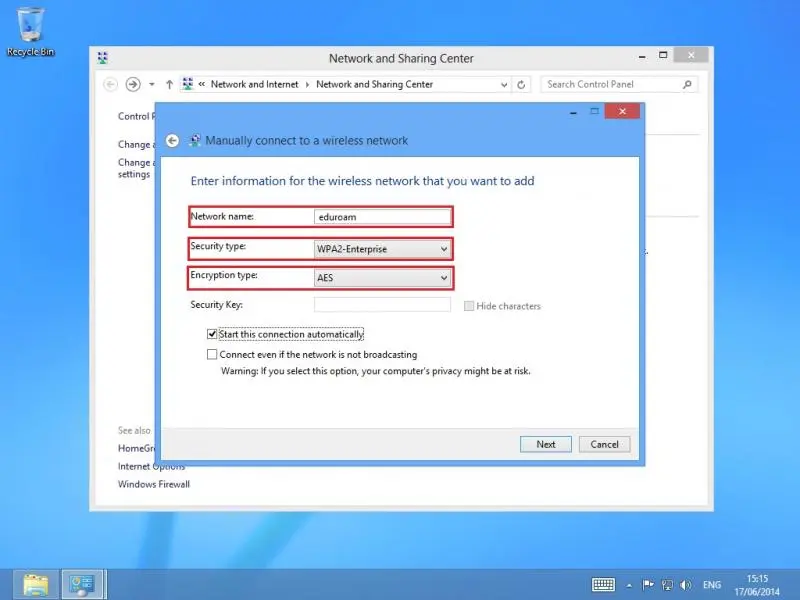
Task: Toggle the Hide characters checkbox
Action: tap(469, 306)
